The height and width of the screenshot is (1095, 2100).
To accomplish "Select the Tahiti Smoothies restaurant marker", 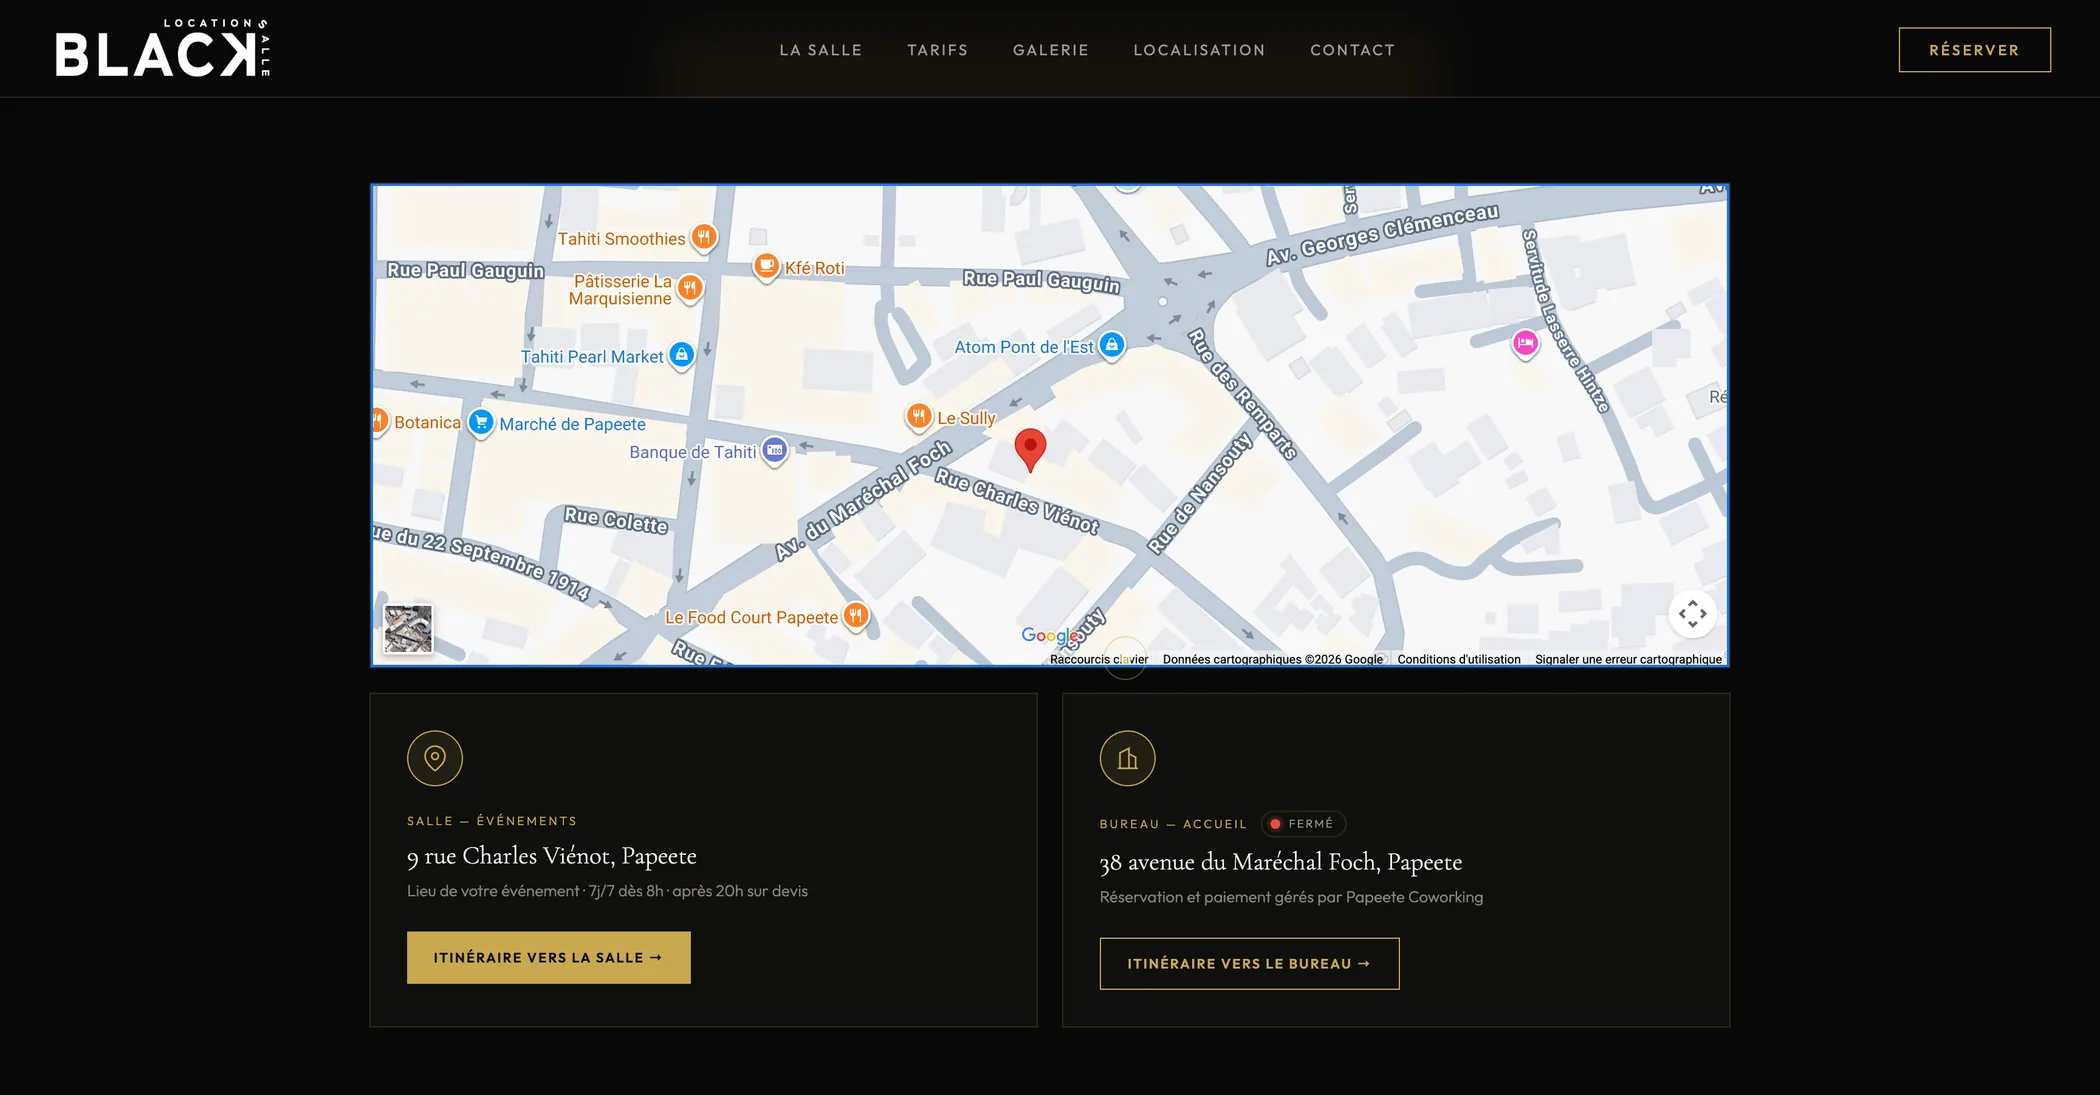I will (704, 237).
